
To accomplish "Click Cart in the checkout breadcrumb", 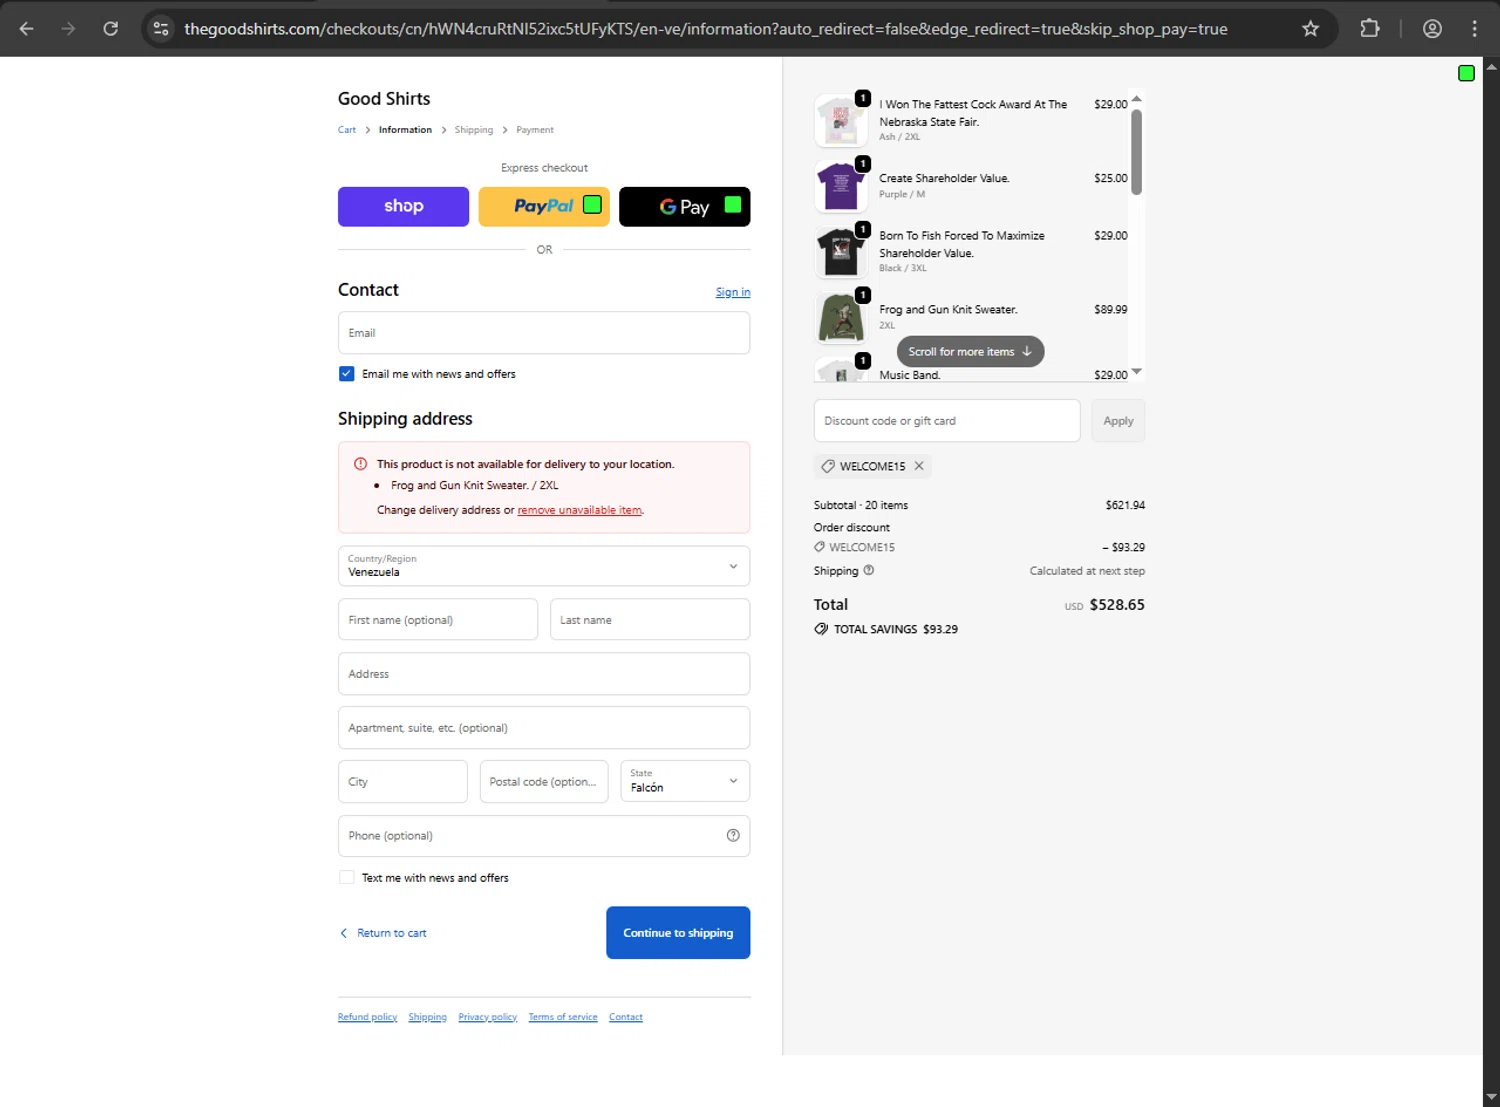I will pyautogui.click(x=347, y=130).
